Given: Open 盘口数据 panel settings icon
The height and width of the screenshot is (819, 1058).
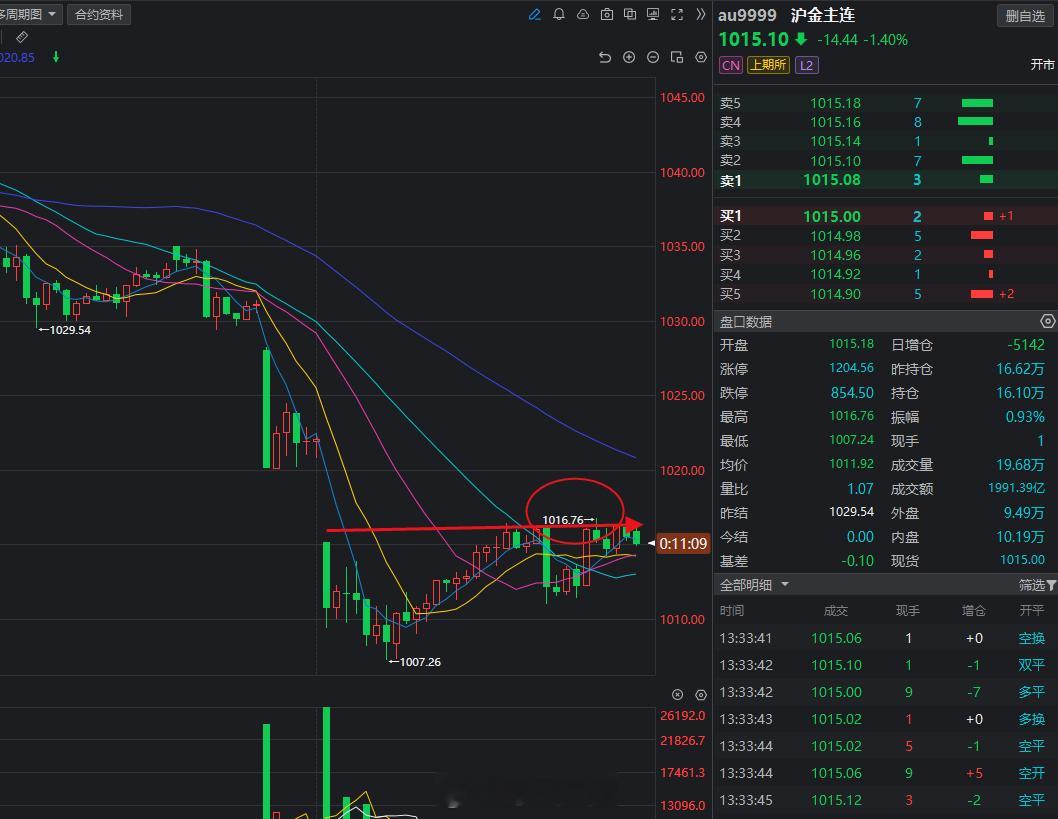Looking at the screenshot, I should pyautogui.click(x=1048, y=320).
